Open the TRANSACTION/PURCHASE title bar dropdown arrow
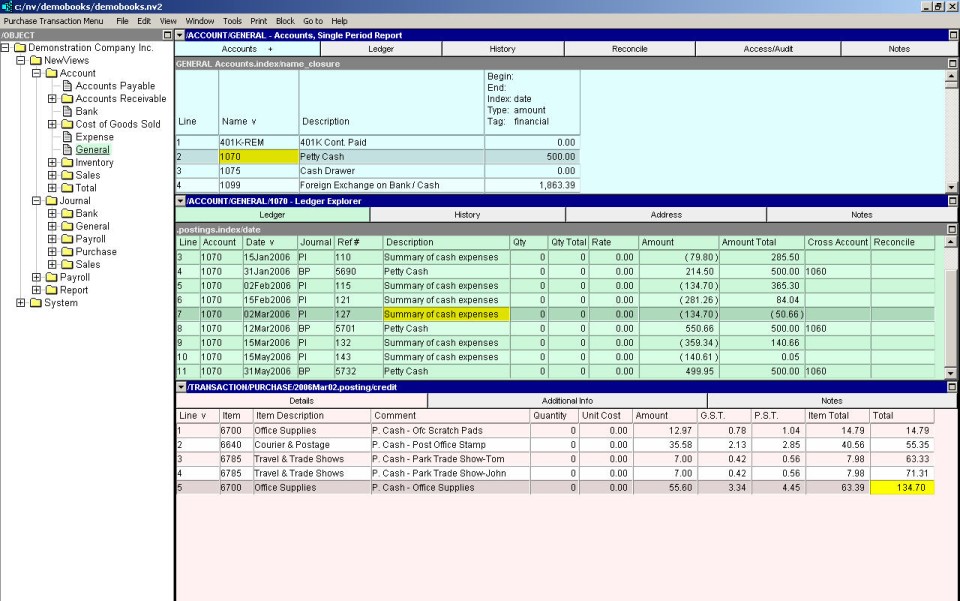The height and width of the screenshot is (601, 960). coord(180,387)
